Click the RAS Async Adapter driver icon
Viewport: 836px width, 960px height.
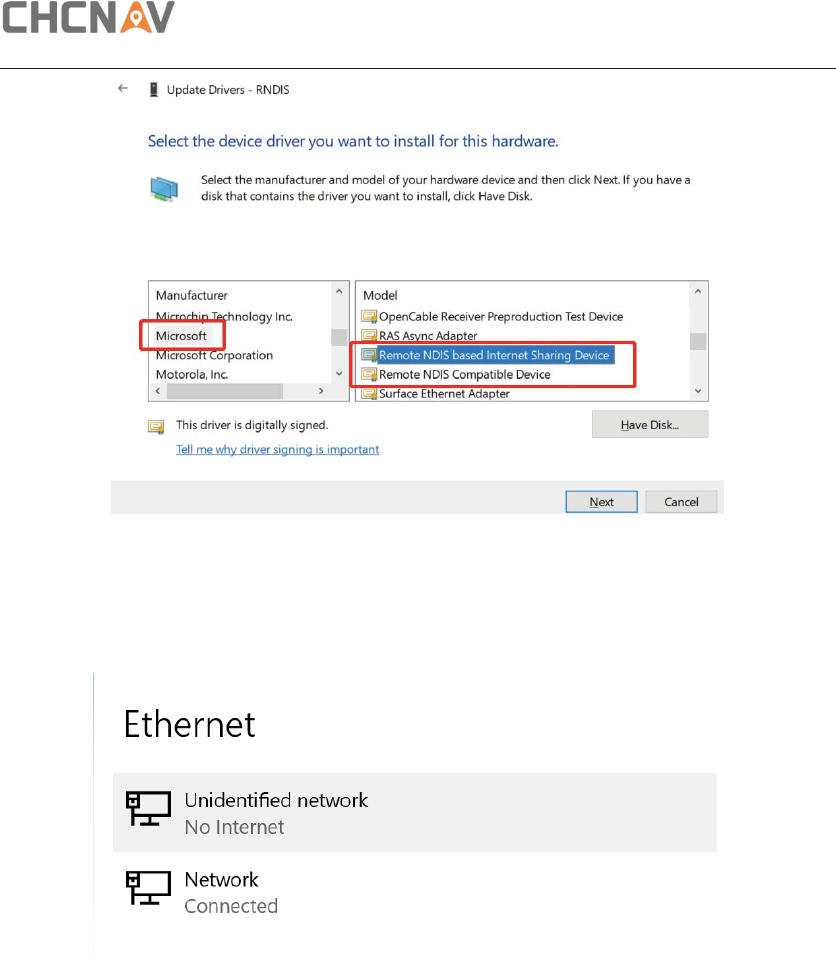click(x=369, y=336)
